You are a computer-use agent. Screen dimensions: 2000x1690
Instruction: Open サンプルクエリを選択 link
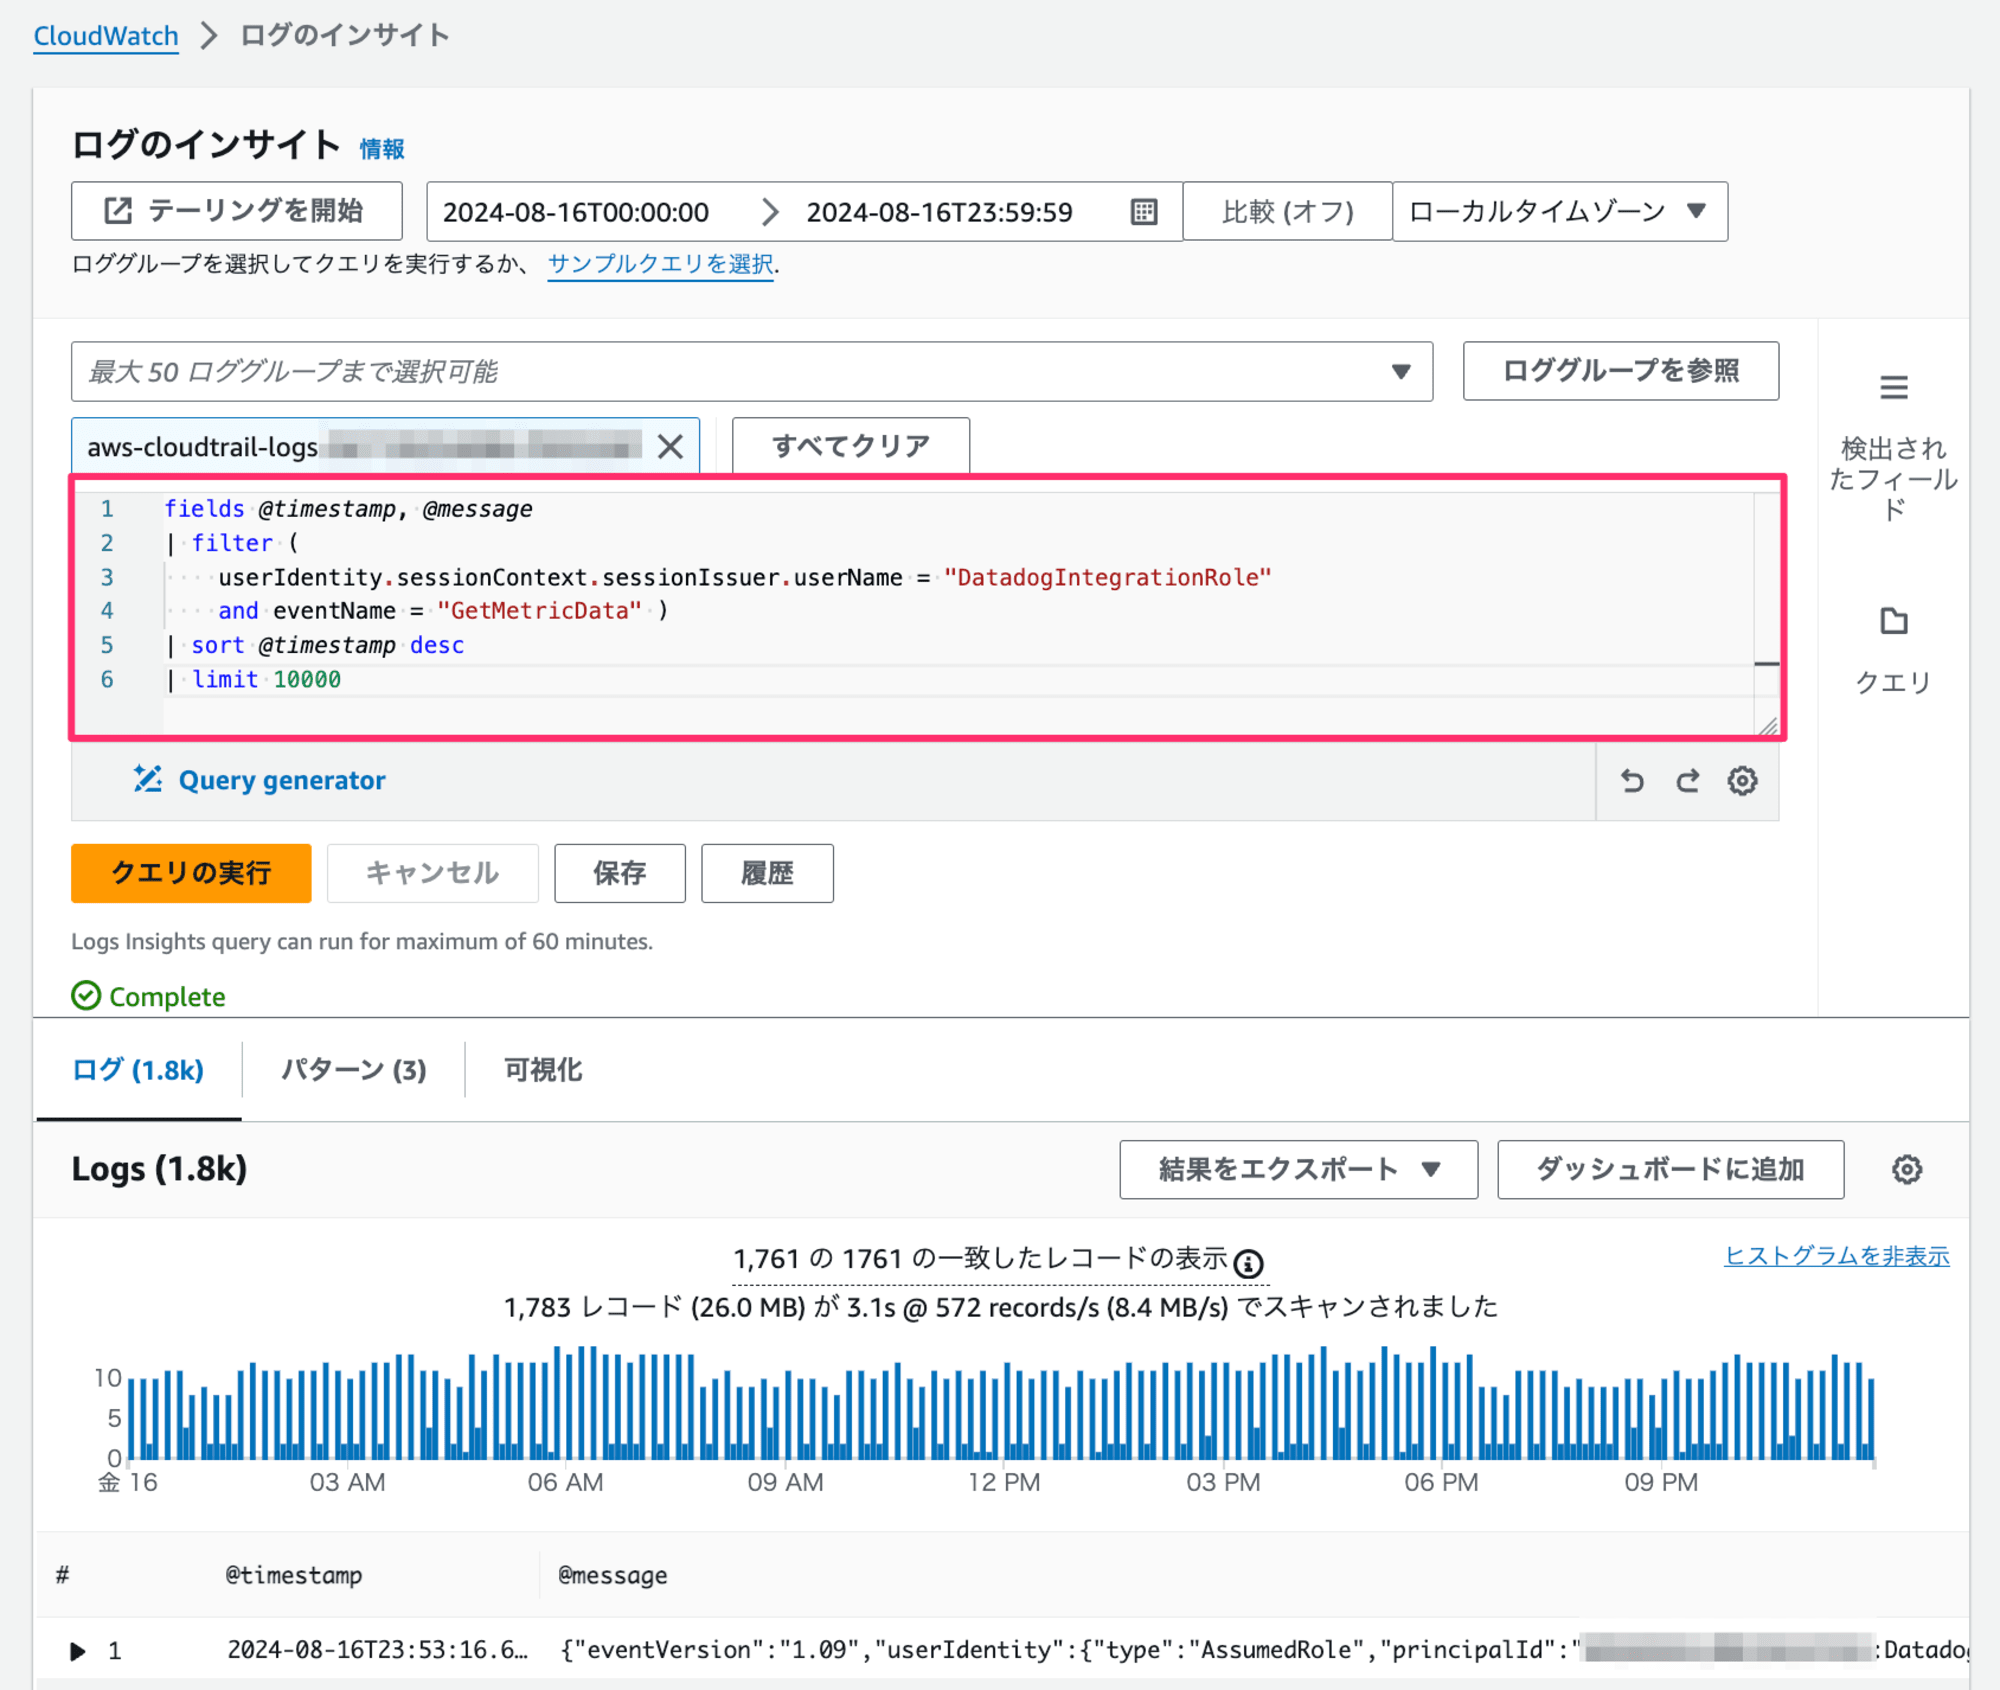pos(661,264)
